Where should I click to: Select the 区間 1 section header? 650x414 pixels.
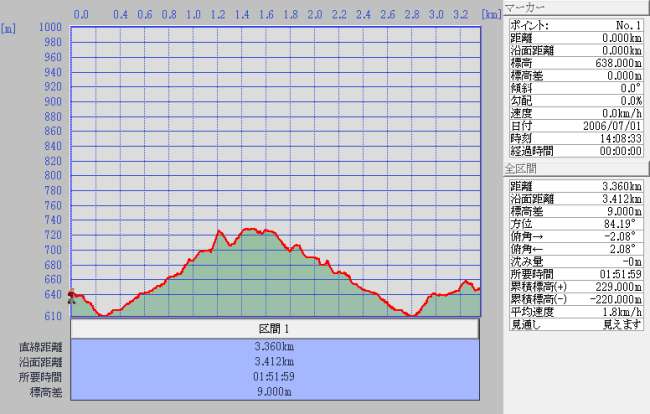tap(275, 329)
